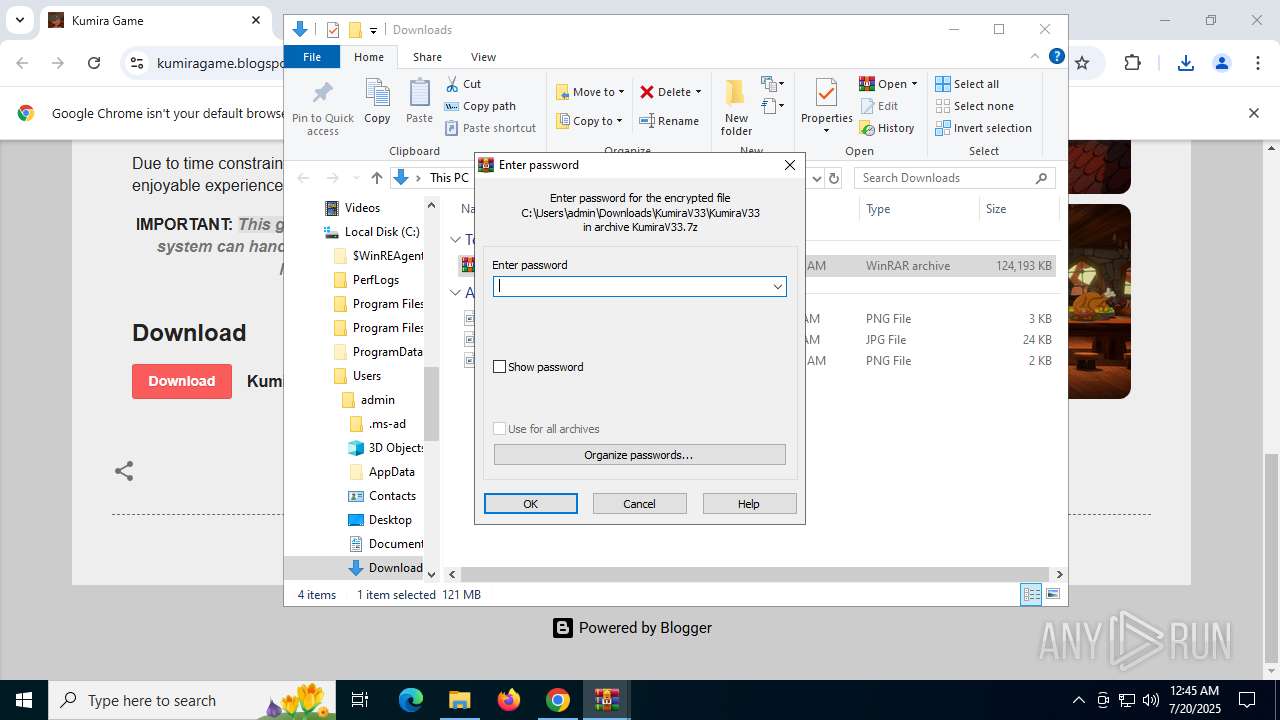Viewport: 1280px width, 720px height.
Task: Select AppData folder in tree
Action: coord(382,472)
